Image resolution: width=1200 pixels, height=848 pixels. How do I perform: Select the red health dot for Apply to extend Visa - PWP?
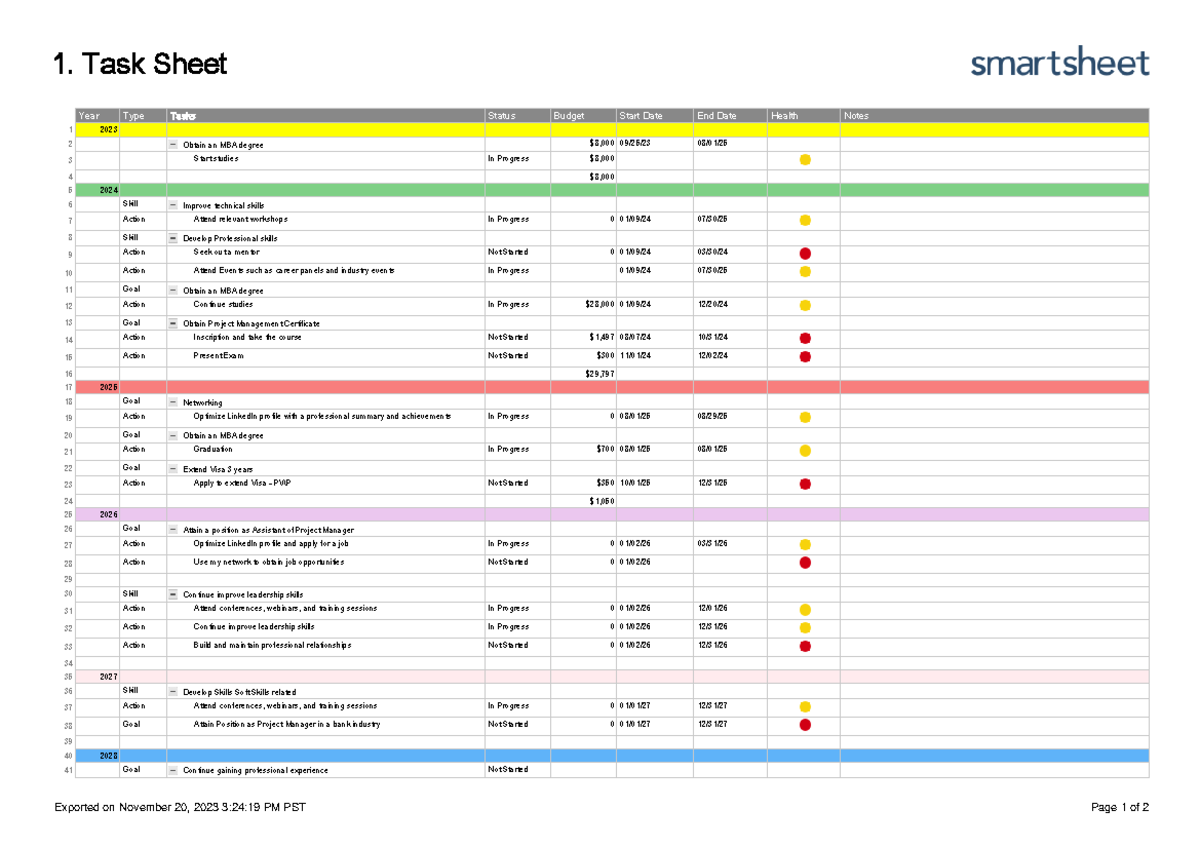coord(805,483)
